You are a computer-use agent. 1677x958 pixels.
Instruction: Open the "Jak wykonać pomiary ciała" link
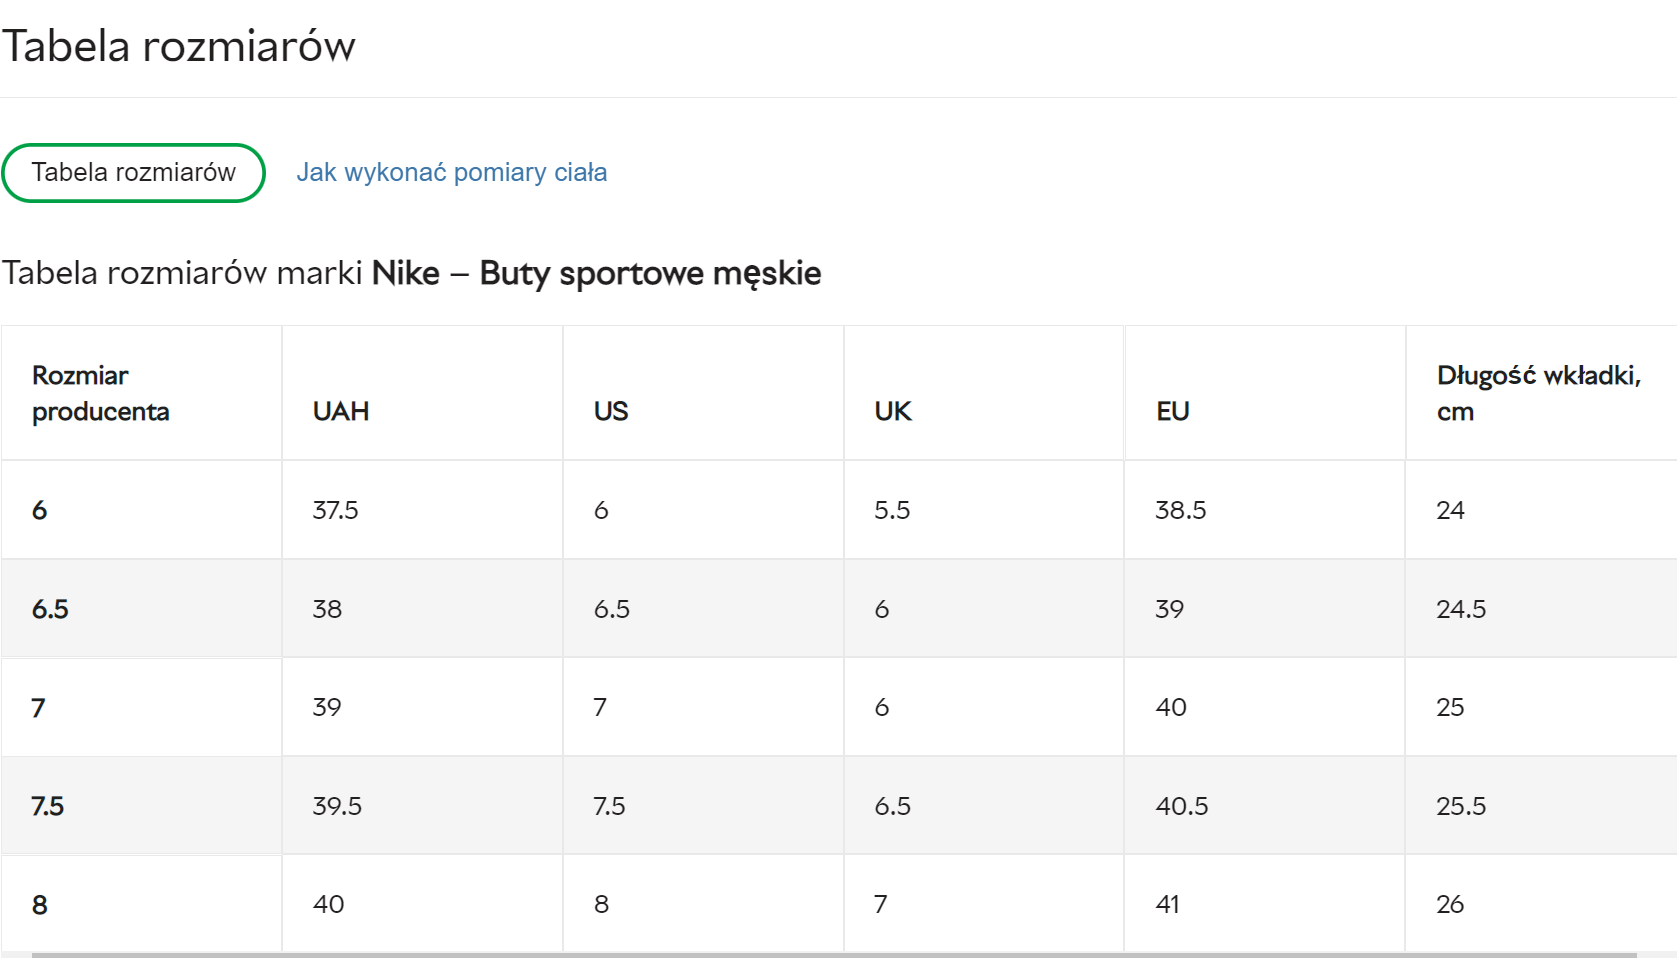(451, 173)
